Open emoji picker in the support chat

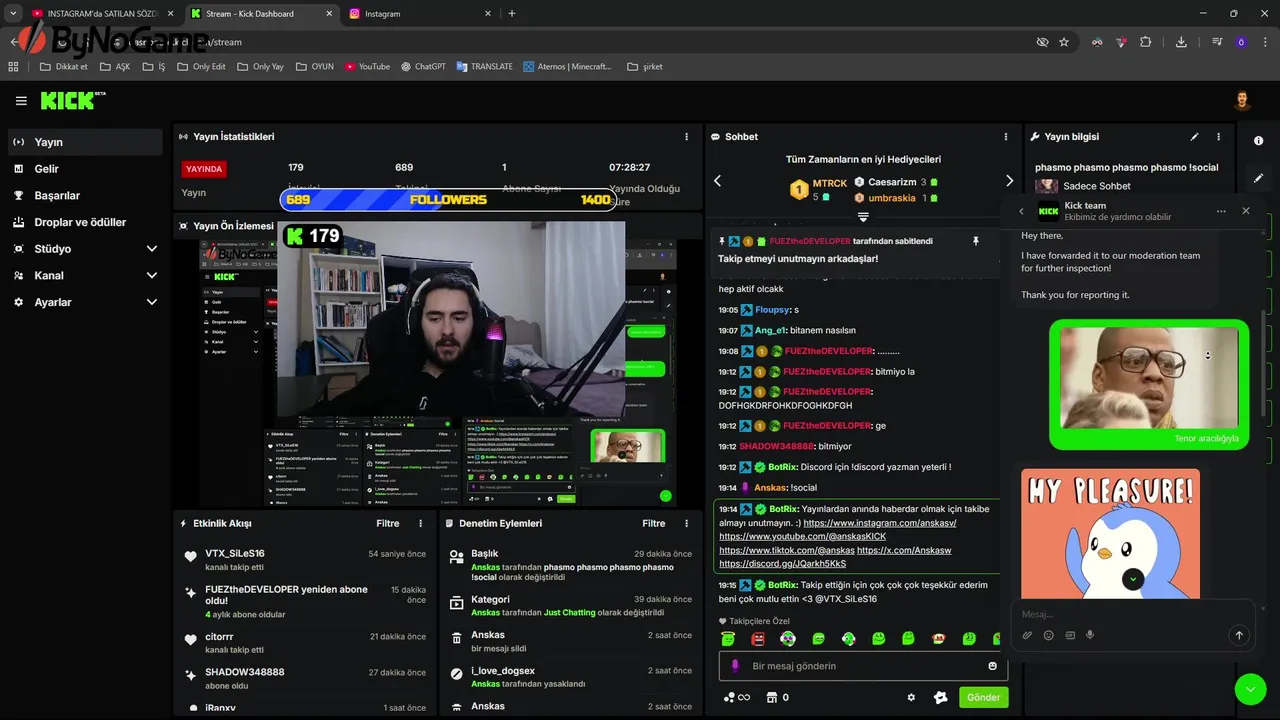1048,635
